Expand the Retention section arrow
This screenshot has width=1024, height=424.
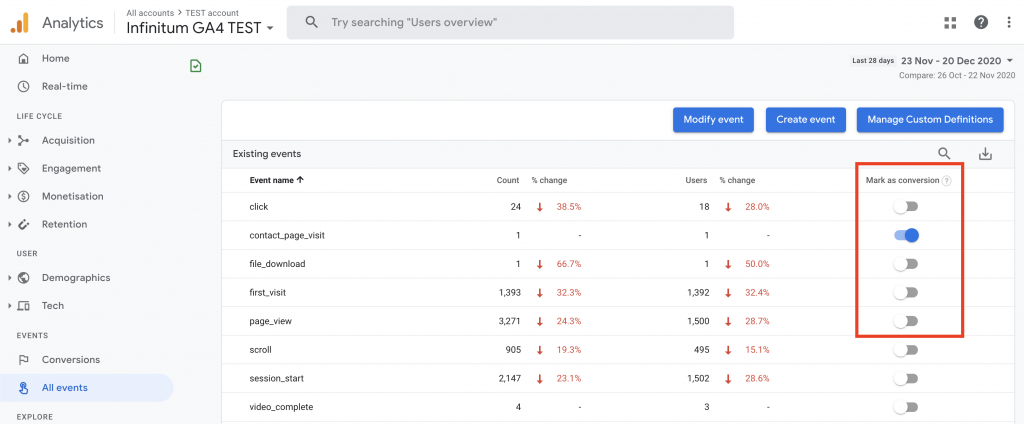point(10,224)
